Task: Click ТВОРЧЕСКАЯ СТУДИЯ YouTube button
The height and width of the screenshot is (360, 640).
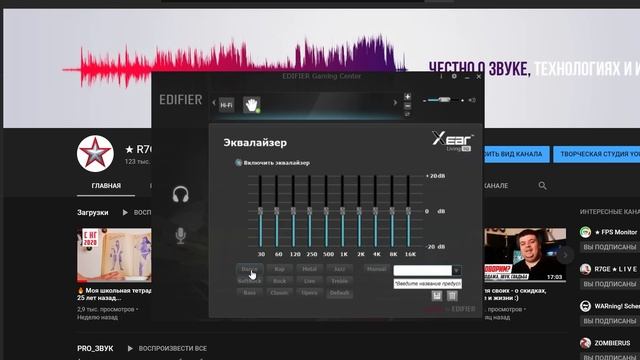Action: pos(597,154)
